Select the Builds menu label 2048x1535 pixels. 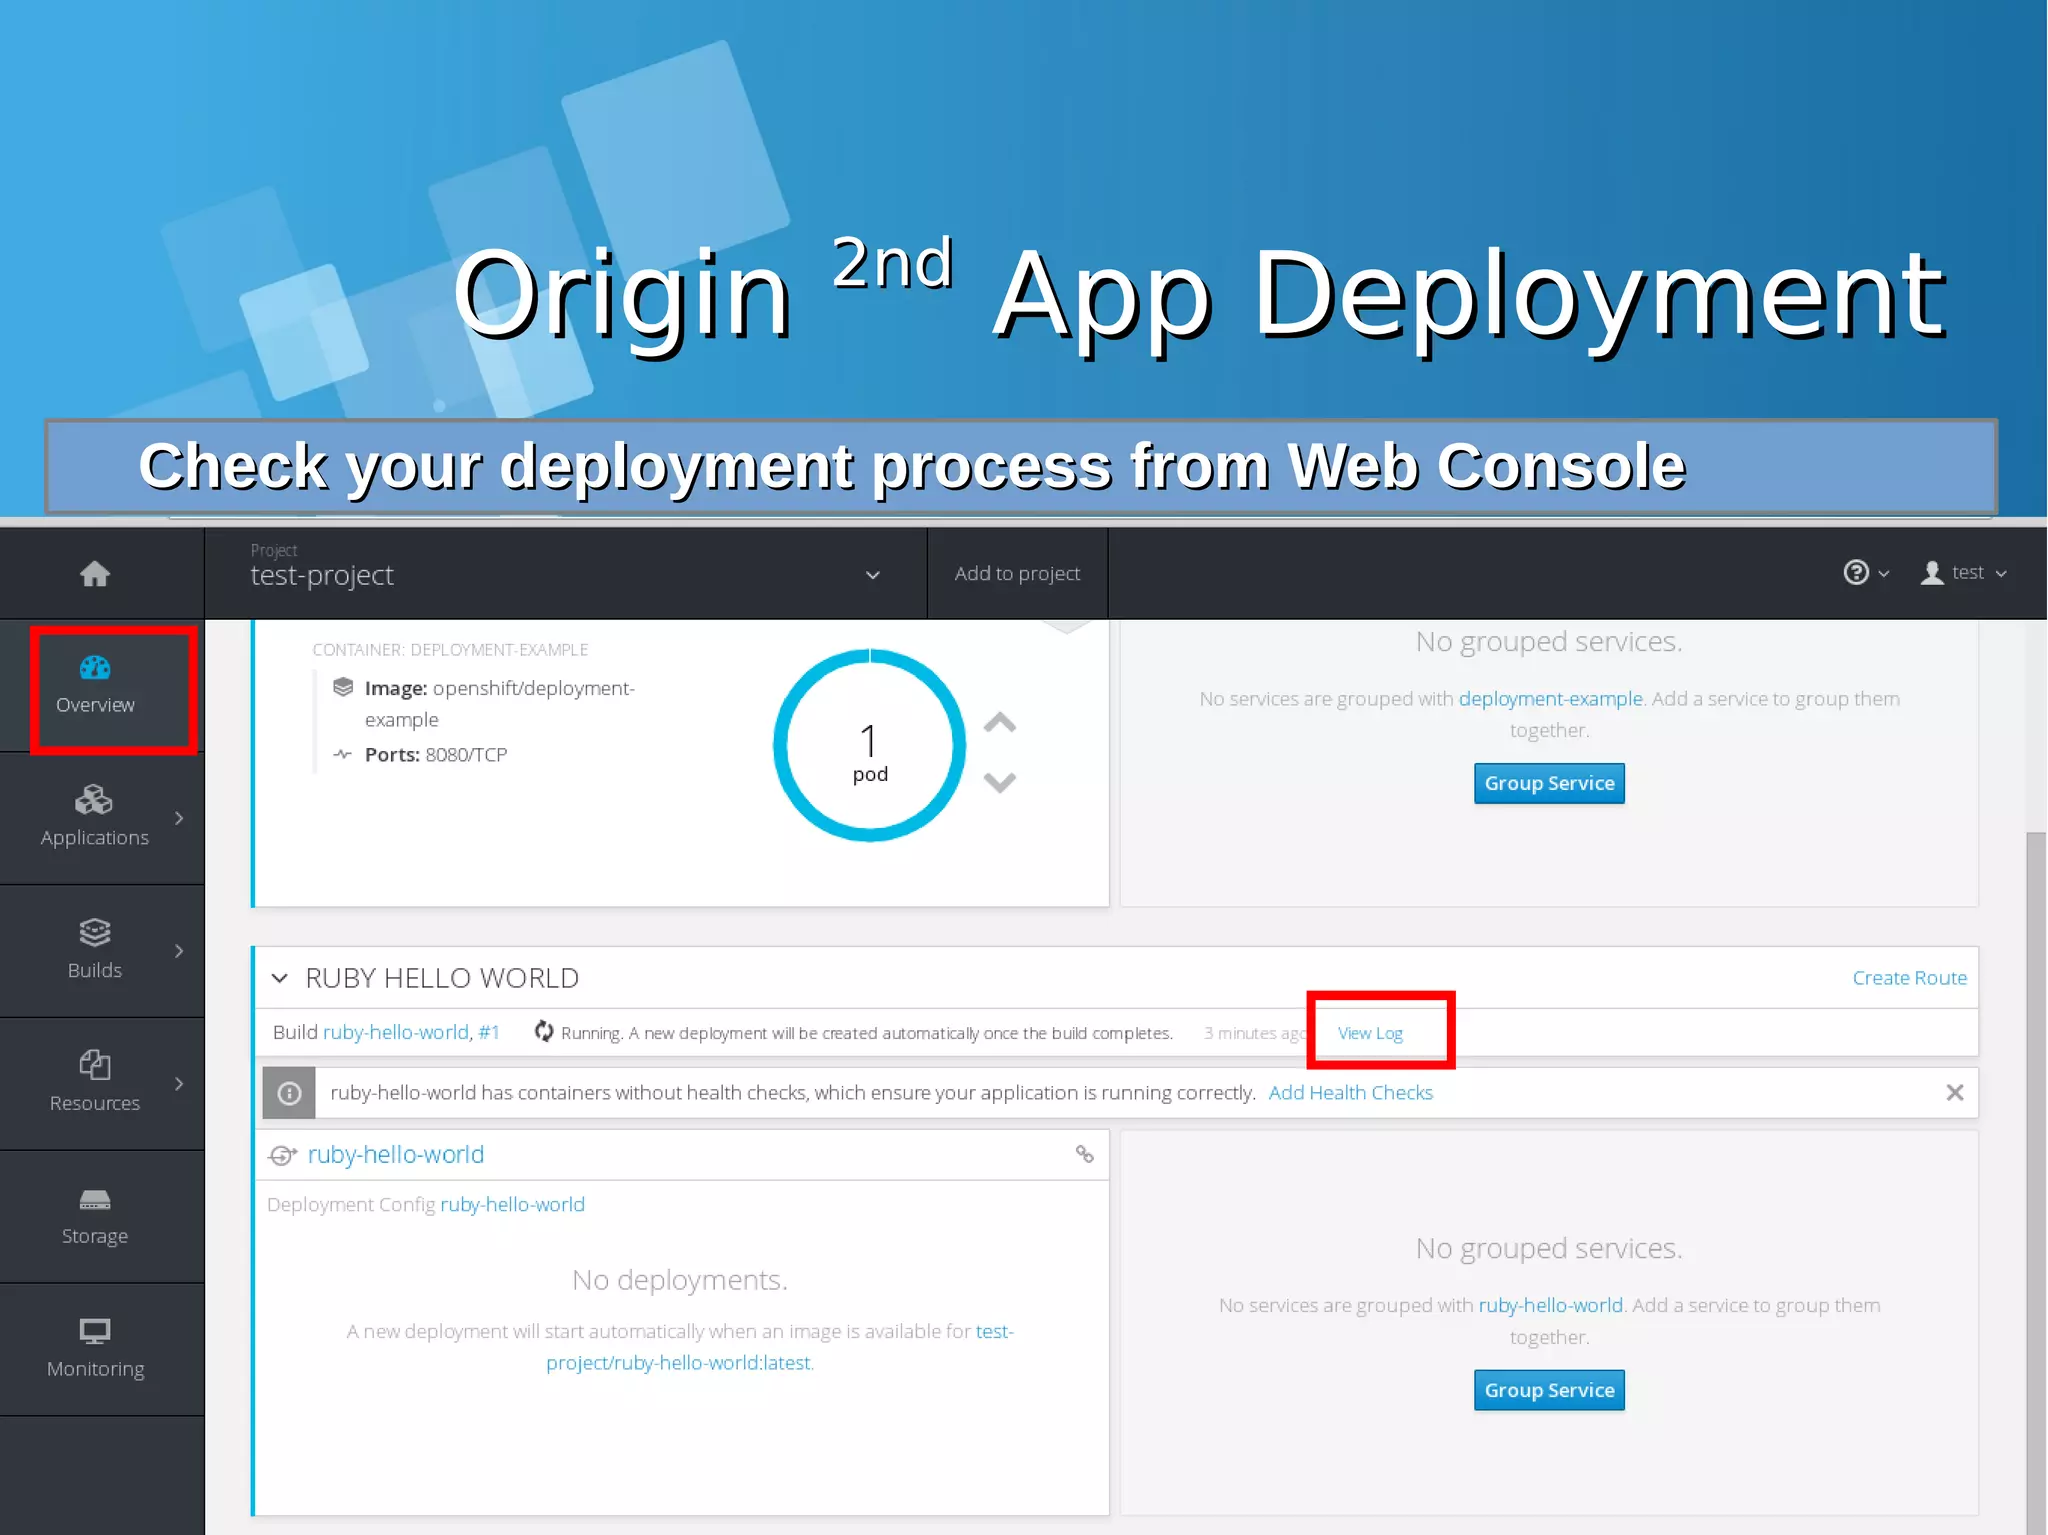point(95,970)
